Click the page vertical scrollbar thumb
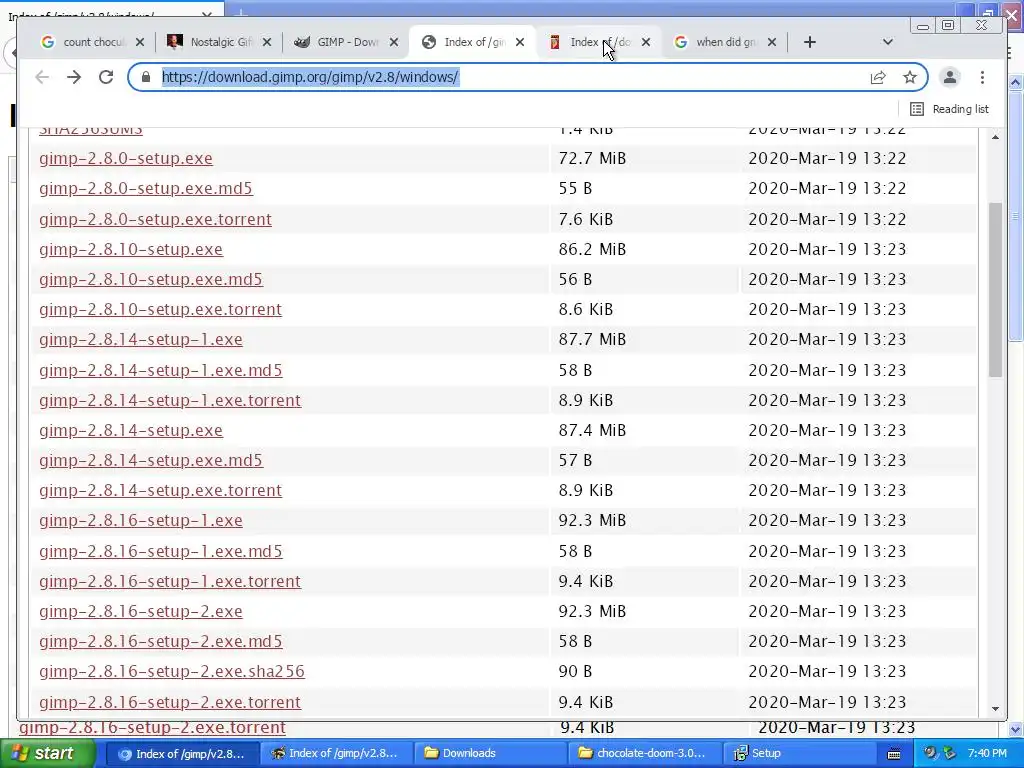This screenshot has height=768, width=1024. [995, 289]
